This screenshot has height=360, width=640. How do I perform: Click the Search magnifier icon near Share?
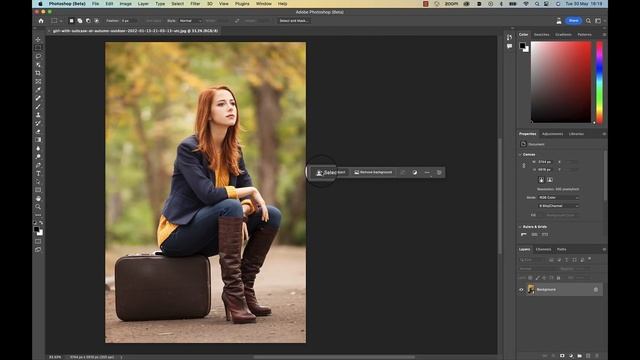(588, 21)
